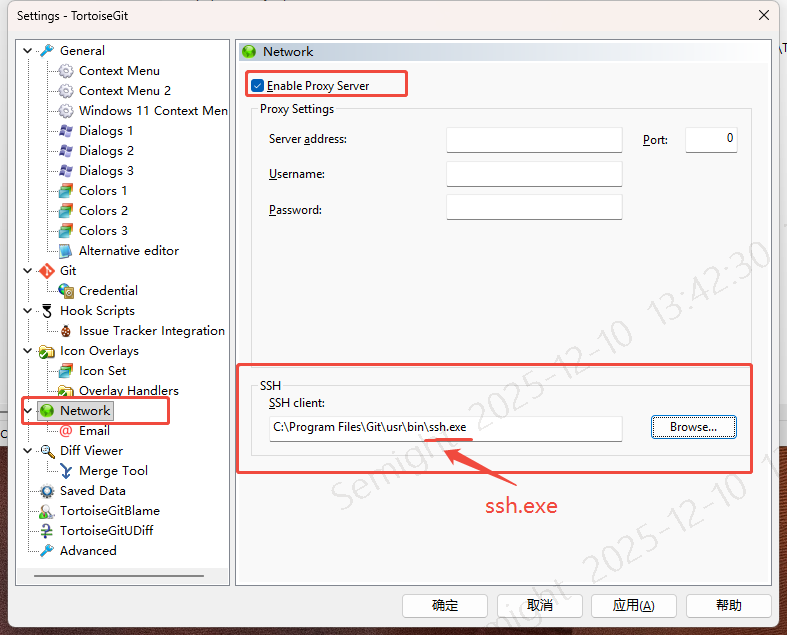Click the Diff Viewer magnifier icon

(x=47, y=451)
